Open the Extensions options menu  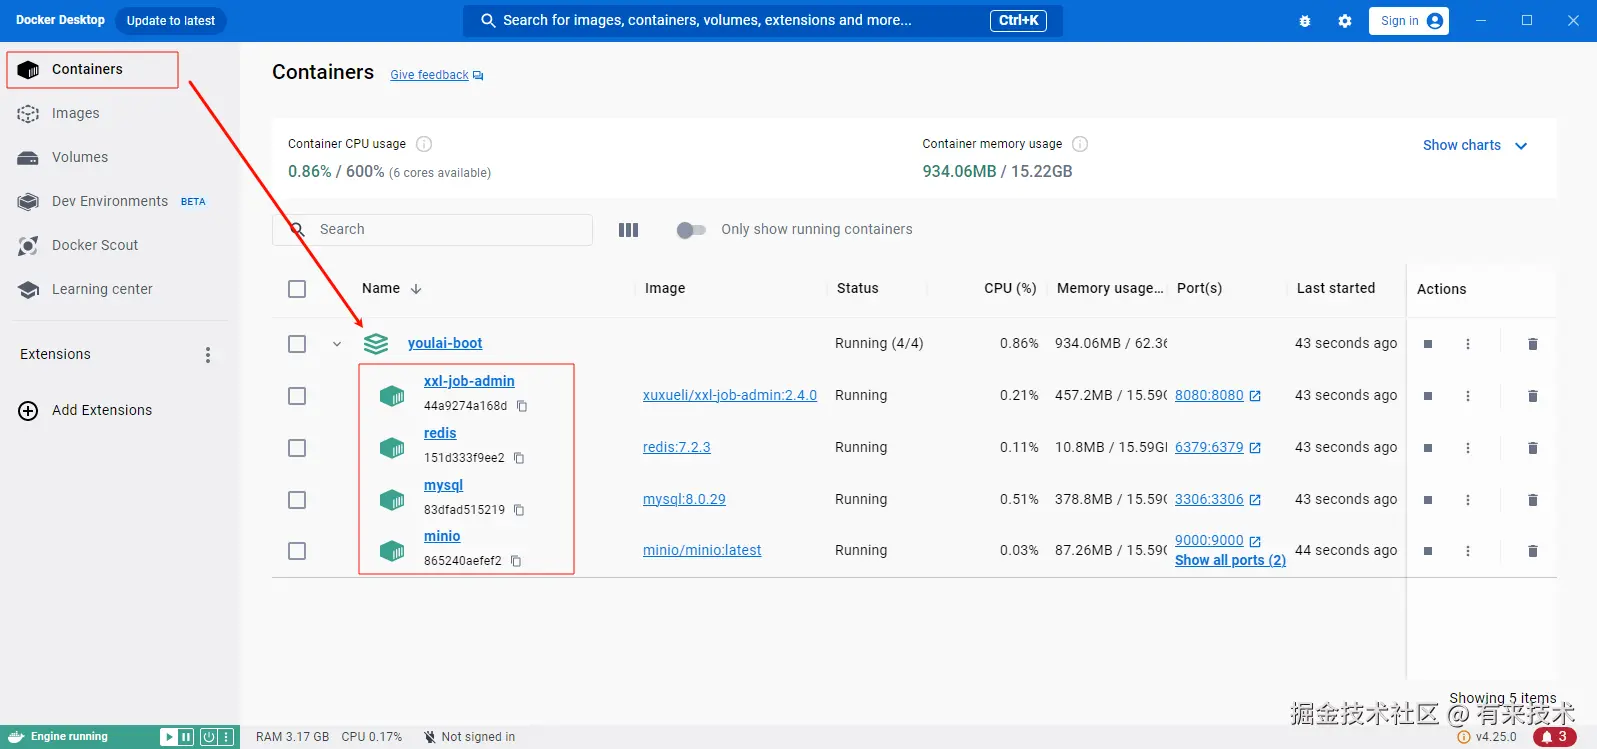point(208,355)
